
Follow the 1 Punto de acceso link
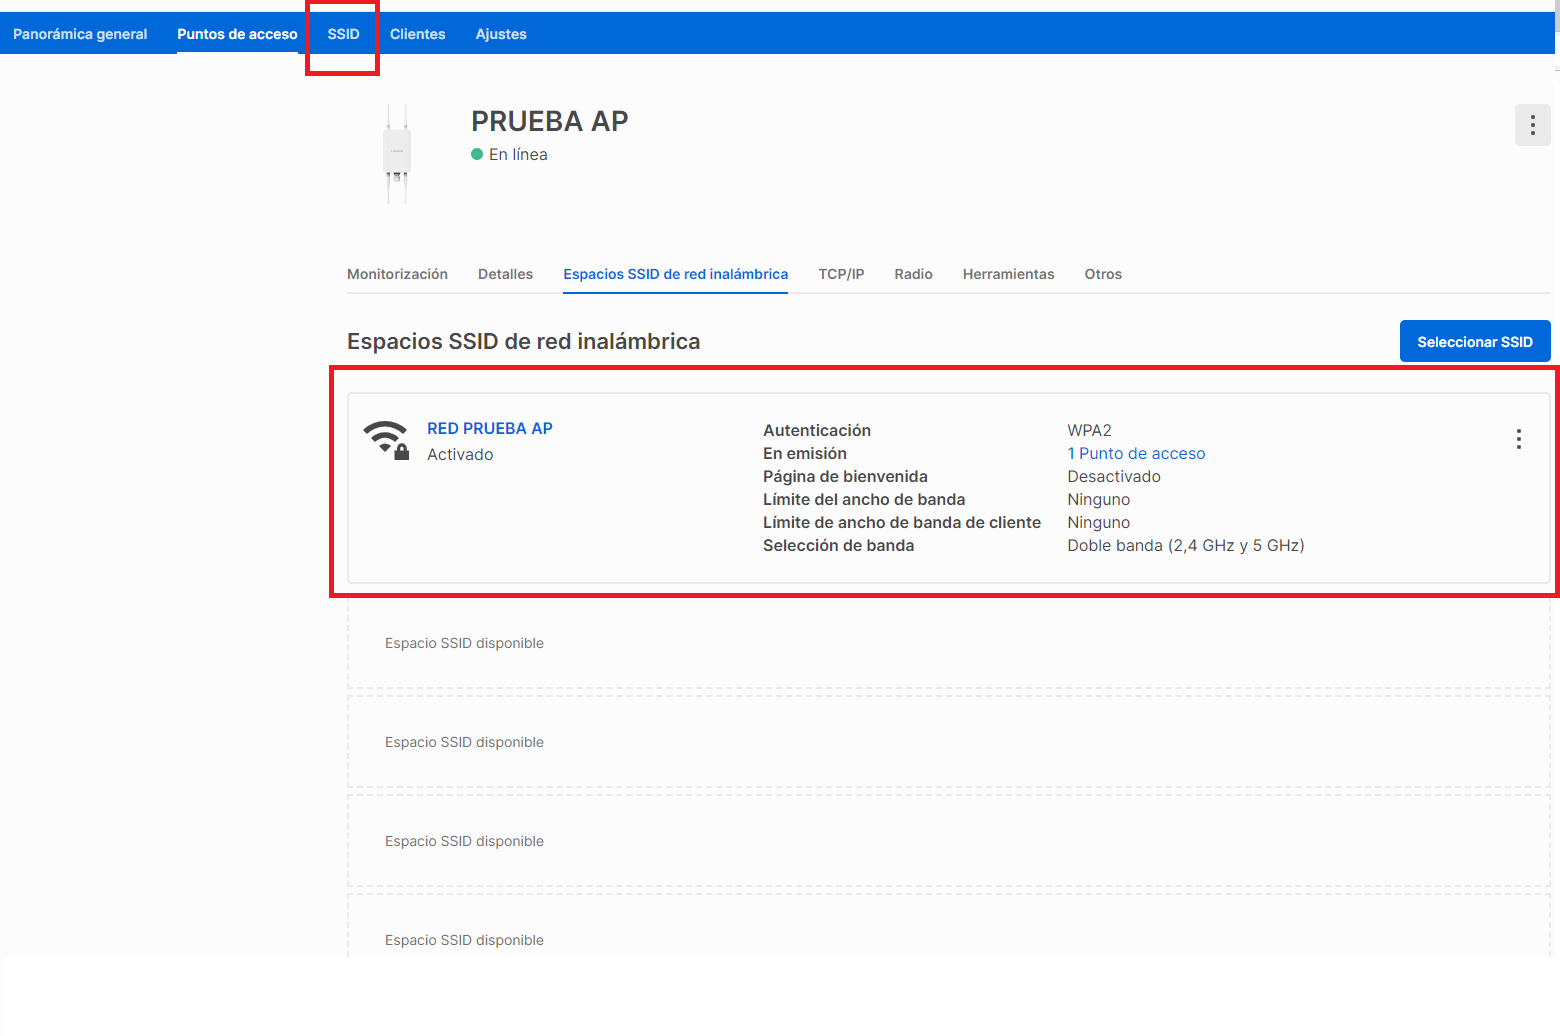pyautogui.click(x=1136, y=453)
